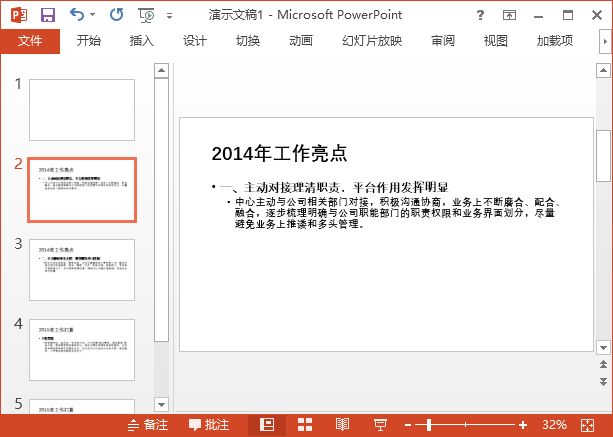
Task: Click the PowerPoint application logo icon
Action: click(19, 15)
